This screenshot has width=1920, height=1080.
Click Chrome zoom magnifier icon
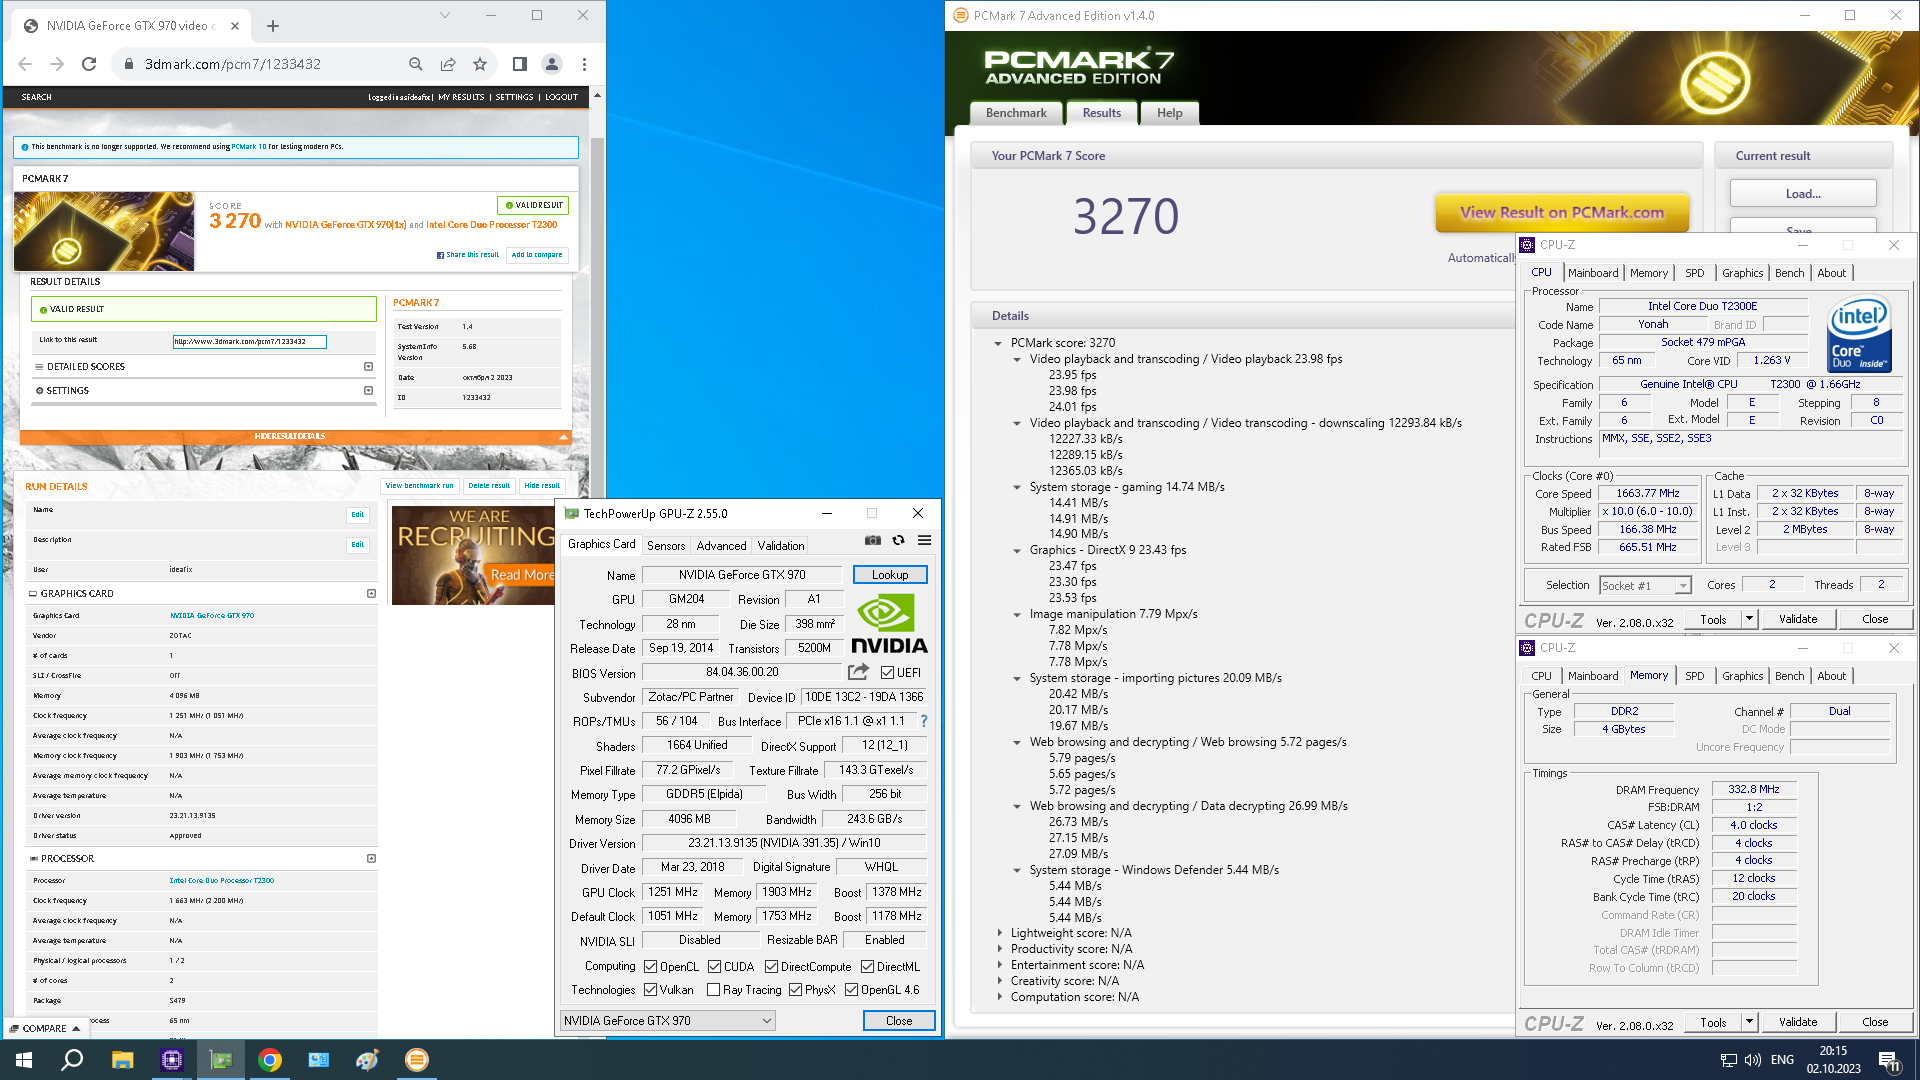click(416, 64)
